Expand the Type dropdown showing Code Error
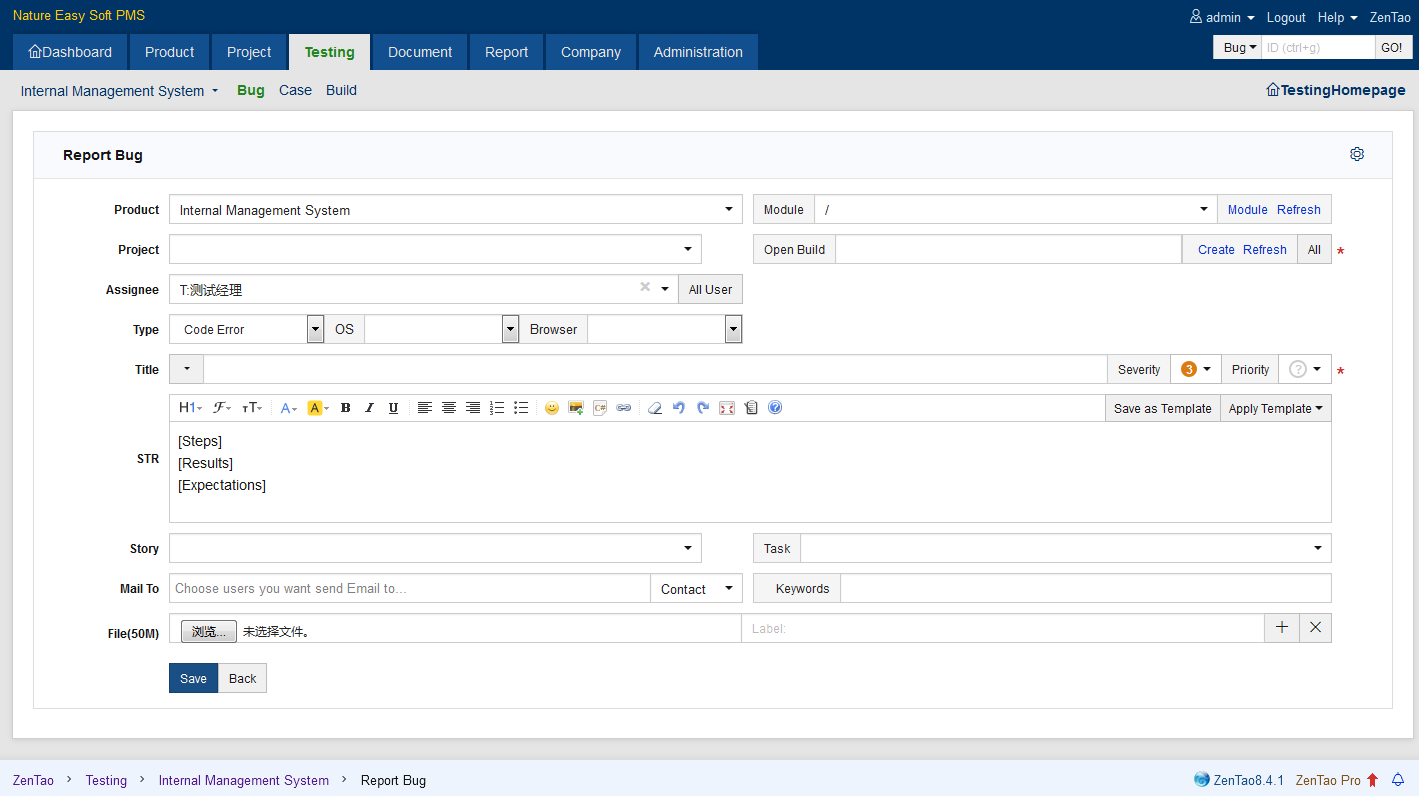Viewport: 1419px width, 796px height. [x=246, y=329]
